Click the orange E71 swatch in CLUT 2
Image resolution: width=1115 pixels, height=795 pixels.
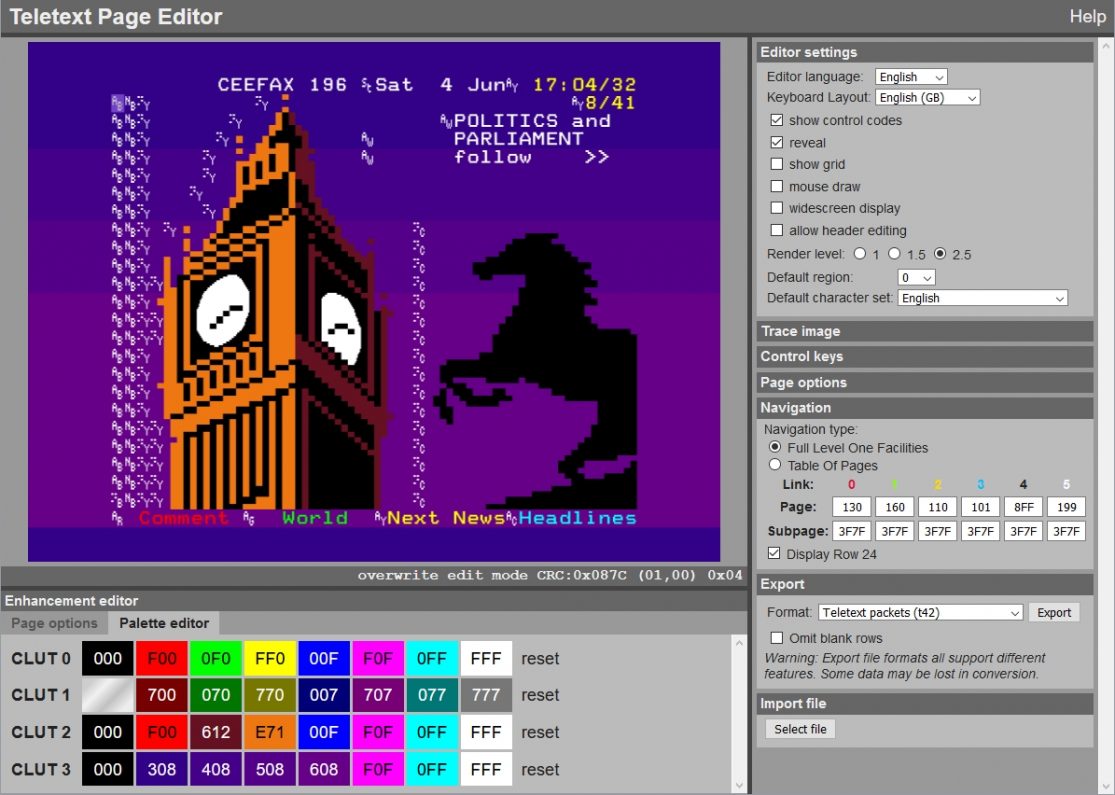(270, 732)
